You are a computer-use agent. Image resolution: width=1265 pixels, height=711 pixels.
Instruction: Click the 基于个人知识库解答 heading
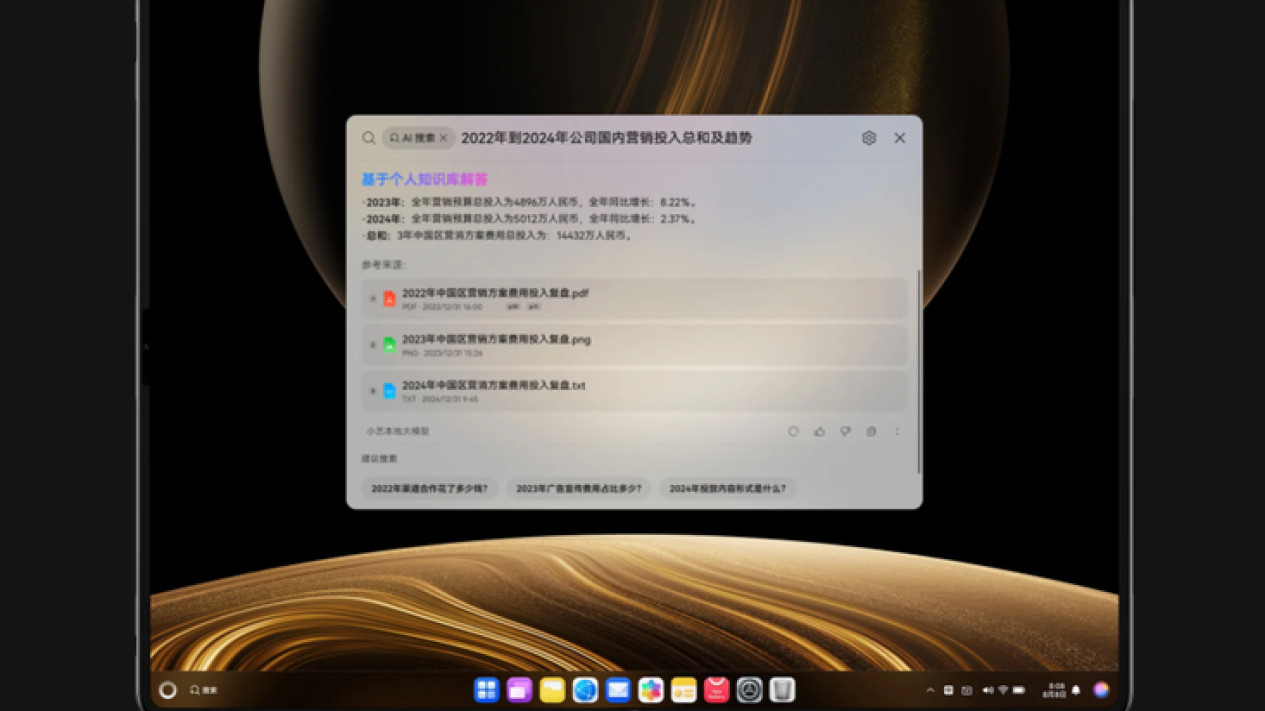click(424, 180)
